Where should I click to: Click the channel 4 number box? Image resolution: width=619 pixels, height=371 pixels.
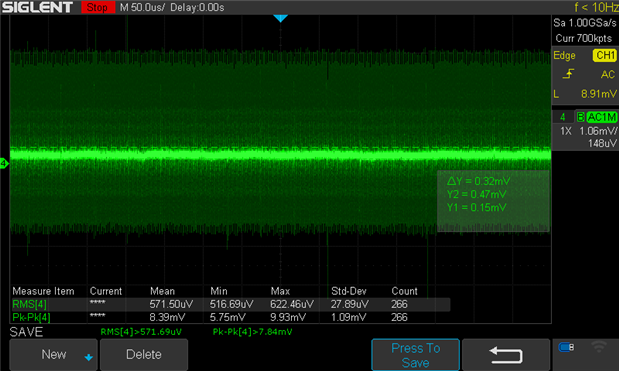click(563, 117)
